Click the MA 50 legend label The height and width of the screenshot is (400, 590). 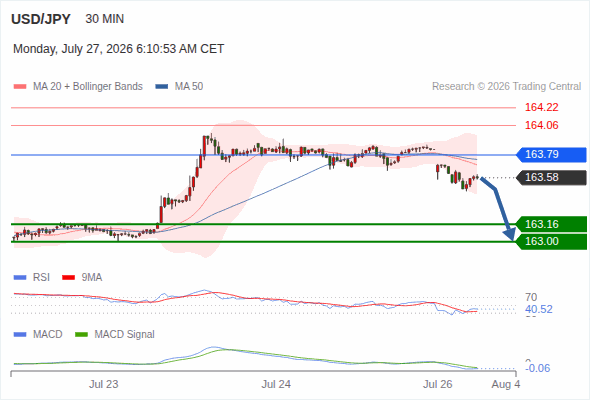pyautogui.click(x=189, y=87)
